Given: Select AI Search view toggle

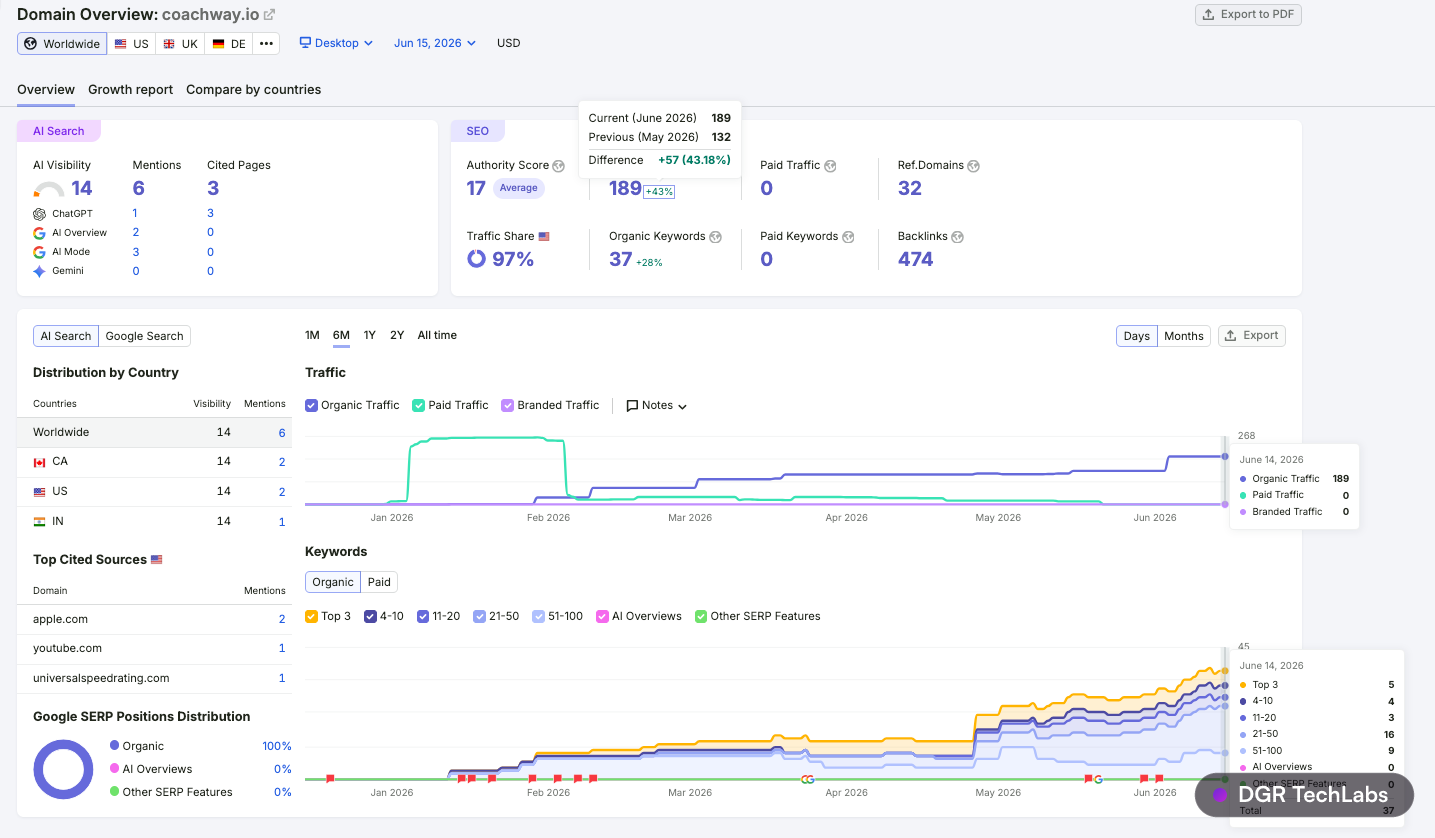Looking at the screenshot, I should 66,336.
